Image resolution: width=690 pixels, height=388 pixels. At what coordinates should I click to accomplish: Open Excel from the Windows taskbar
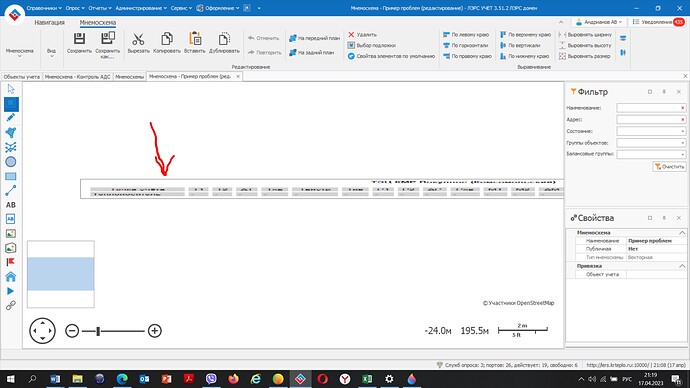[367, 379]
